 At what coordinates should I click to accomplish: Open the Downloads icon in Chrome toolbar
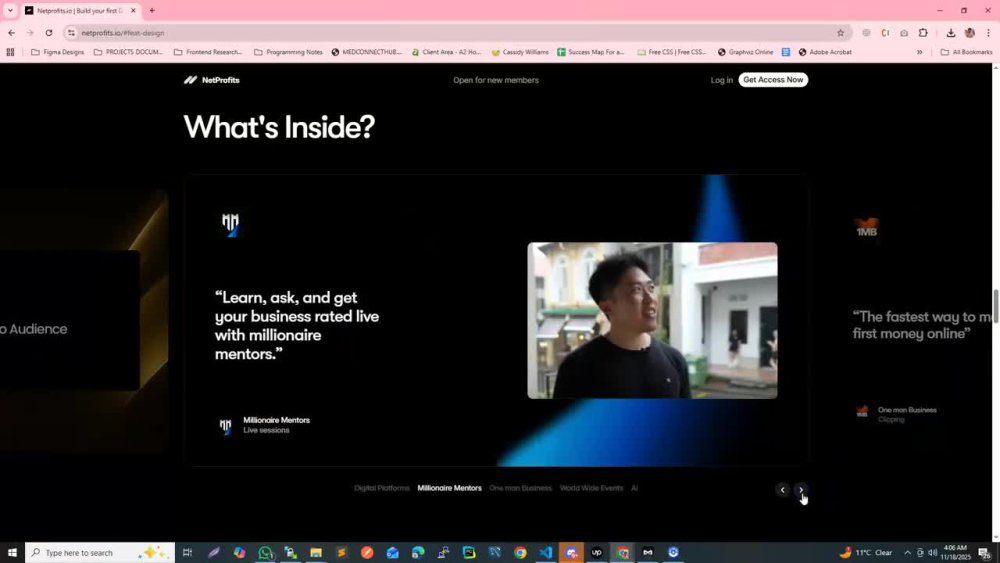pos(950,33)
